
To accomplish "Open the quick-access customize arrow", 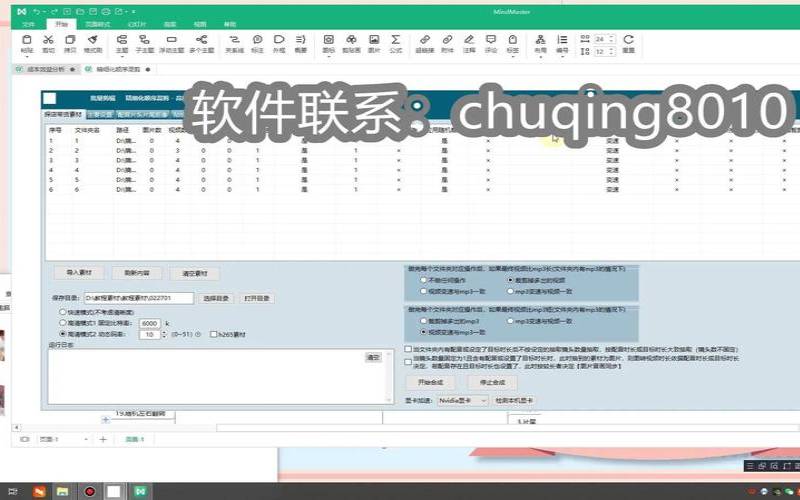I will [134, 11].
